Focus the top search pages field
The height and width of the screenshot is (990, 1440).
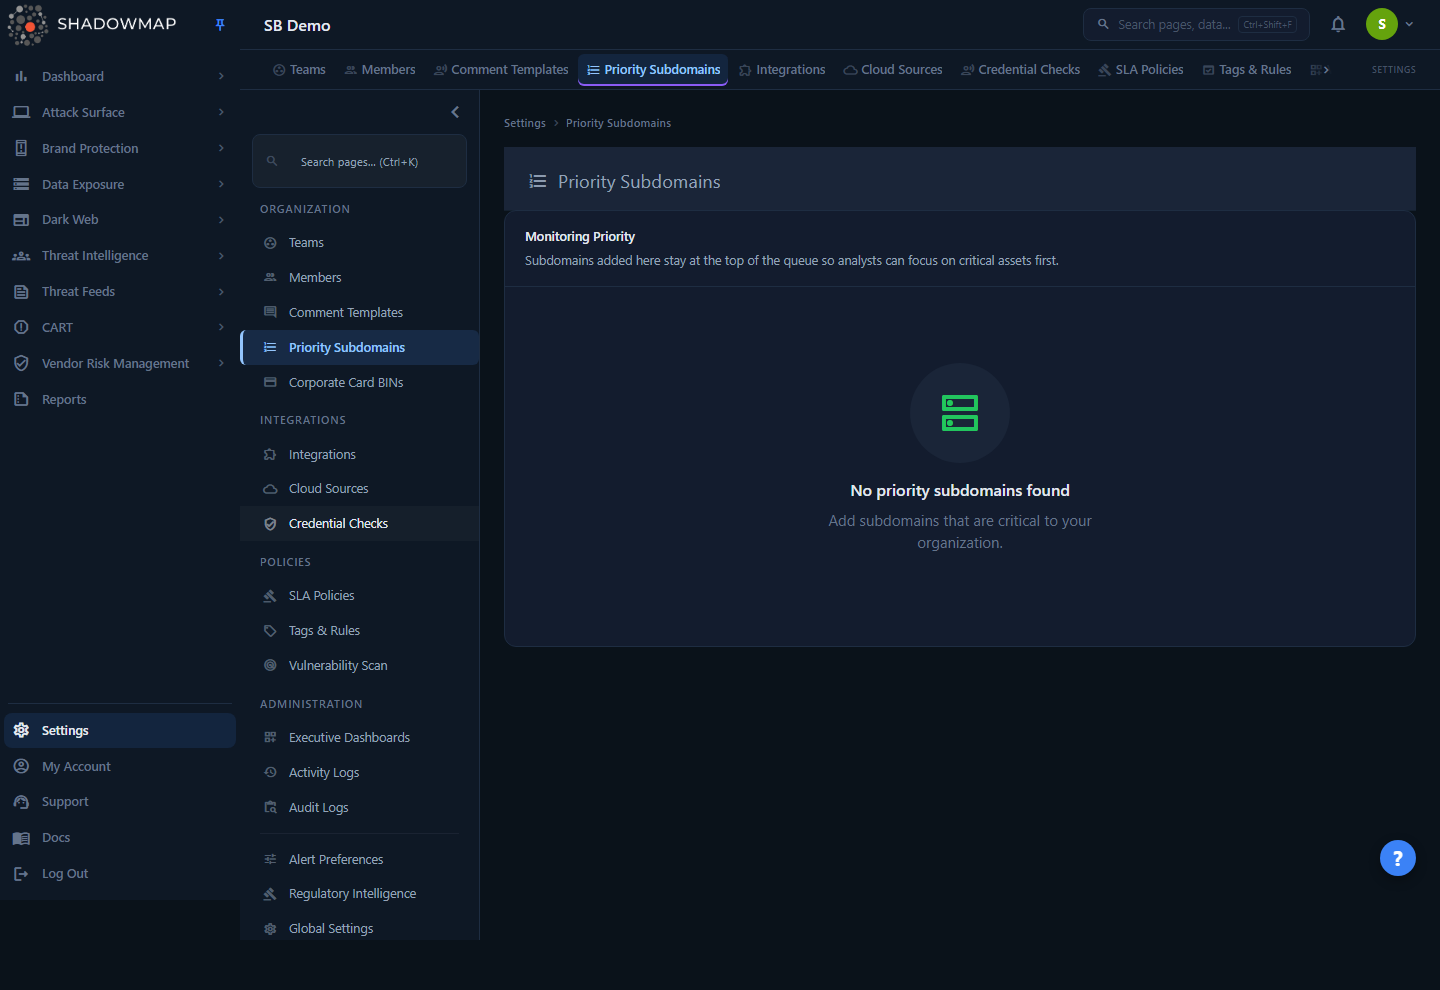pyautogui.click(x=1196, y=24)
